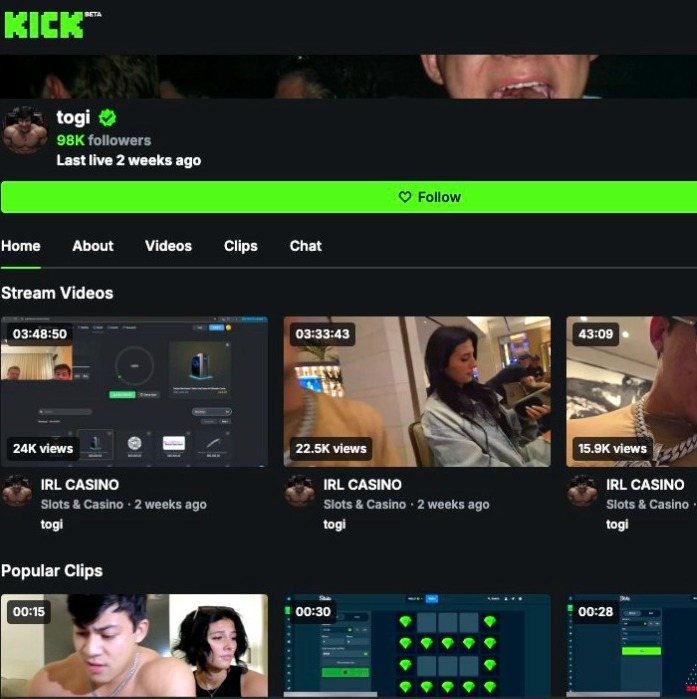Click Slots & Casino category under second video
697x699 pixels.
coord(365,505)
